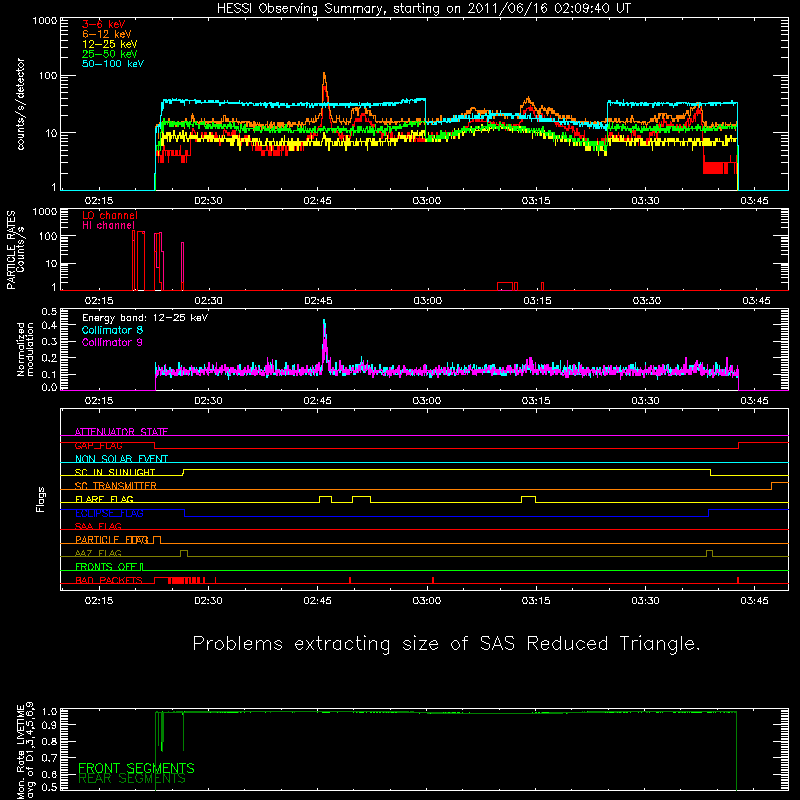This screenshot has height=800, width=800.
Task: Click 02:30 tick label under modulation panel
Action: [x=208, y=401]
